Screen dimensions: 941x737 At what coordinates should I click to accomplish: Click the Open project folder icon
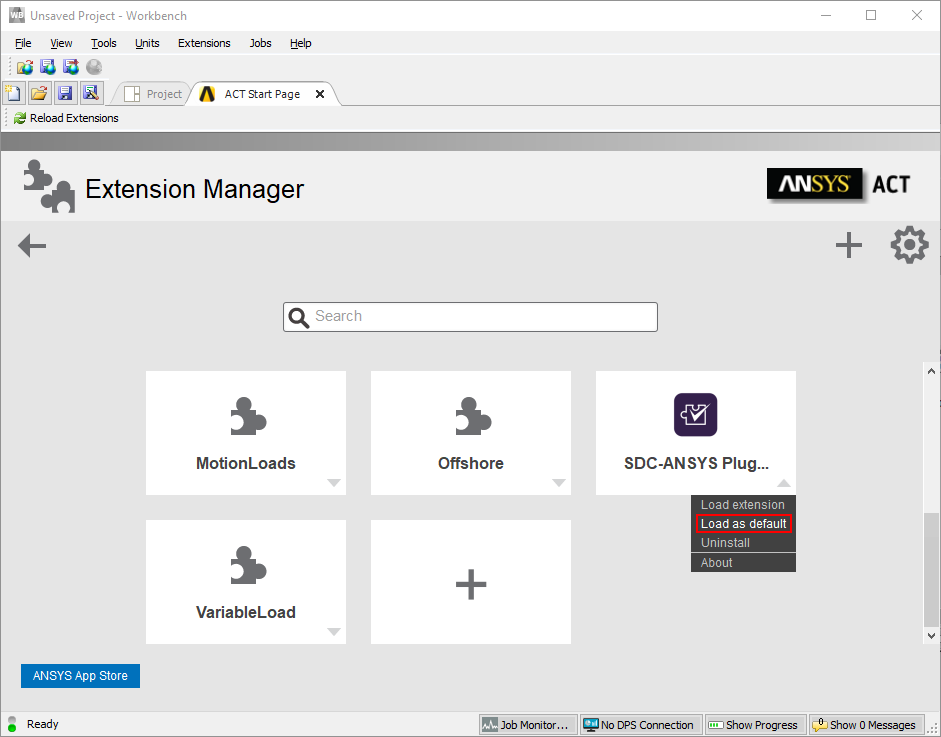coord(39,93)
